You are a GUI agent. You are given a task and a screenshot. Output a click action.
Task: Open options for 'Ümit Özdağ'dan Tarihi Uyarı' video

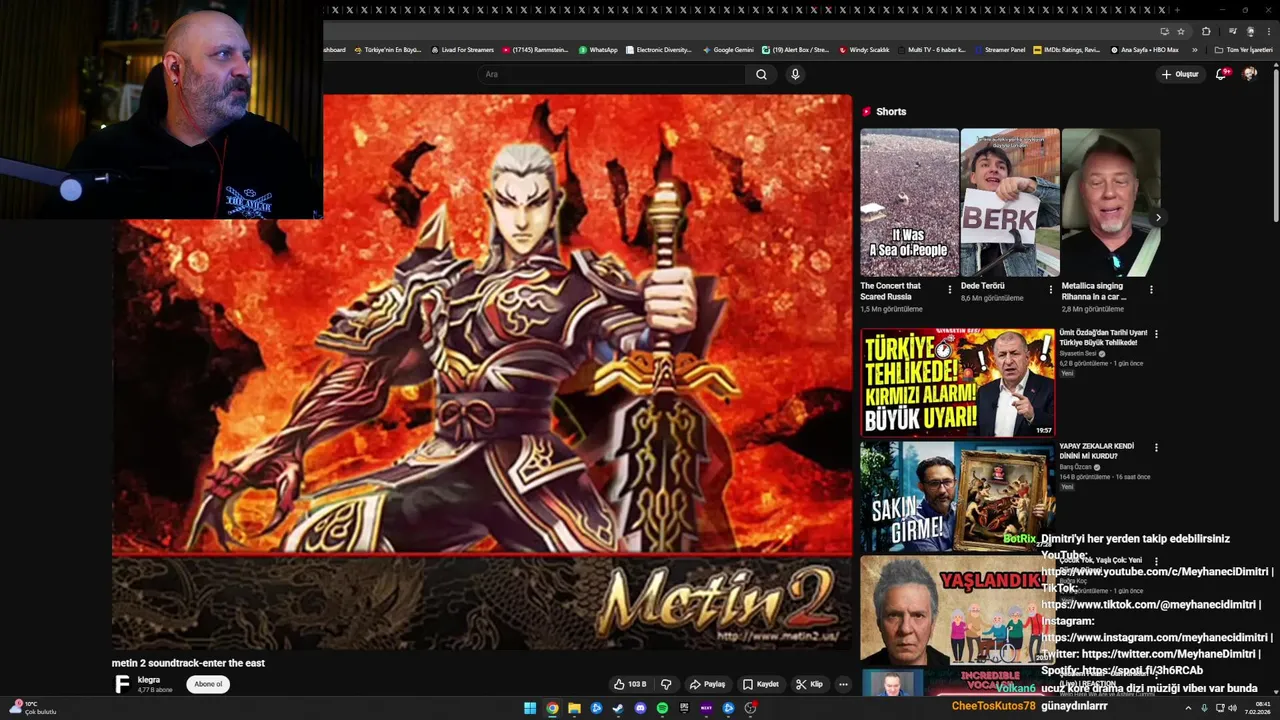coord(1156,334)
